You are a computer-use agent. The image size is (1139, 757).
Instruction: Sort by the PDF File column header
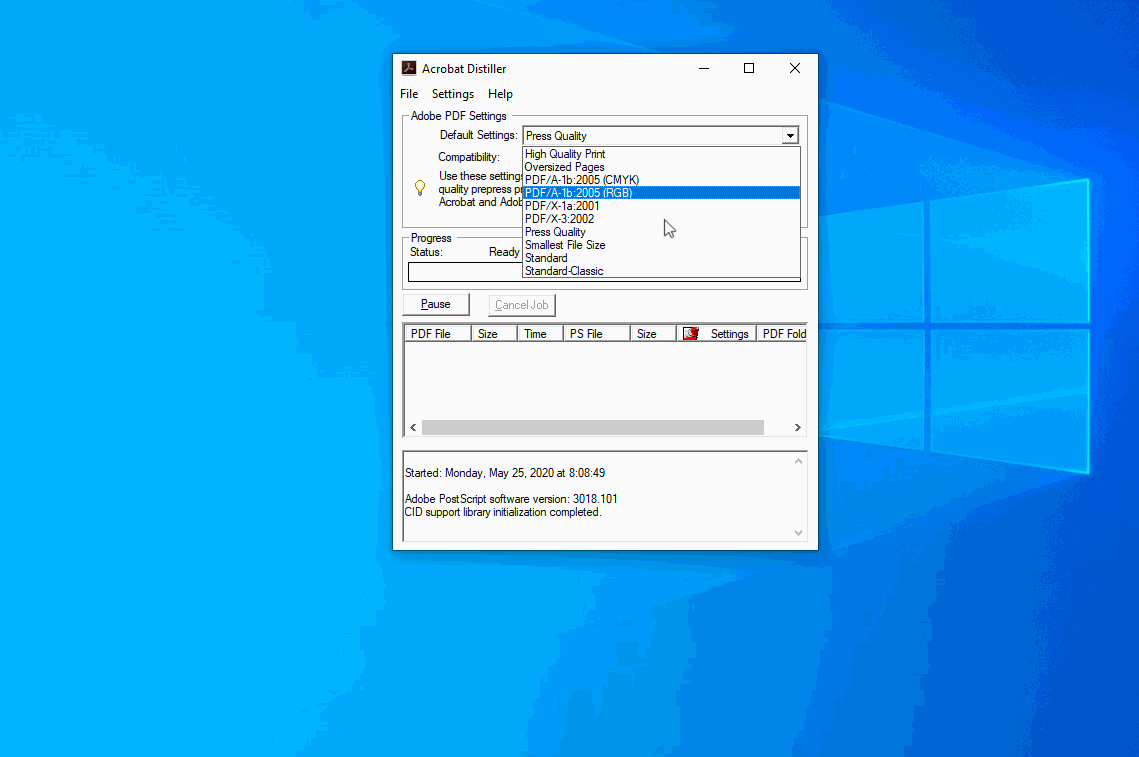click(438, 333)
